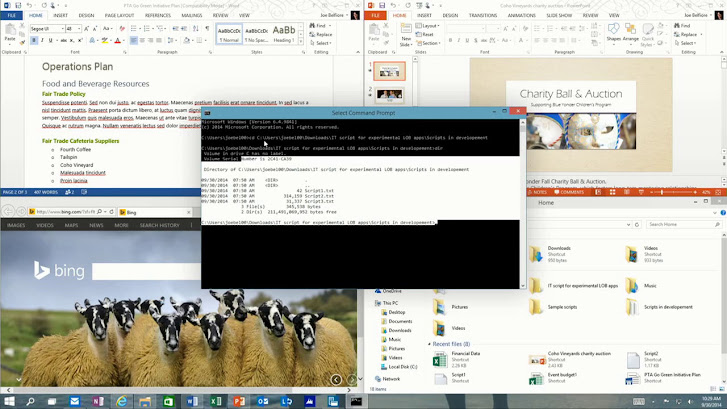Click the Word Save icon in title bar

(18, 5)
